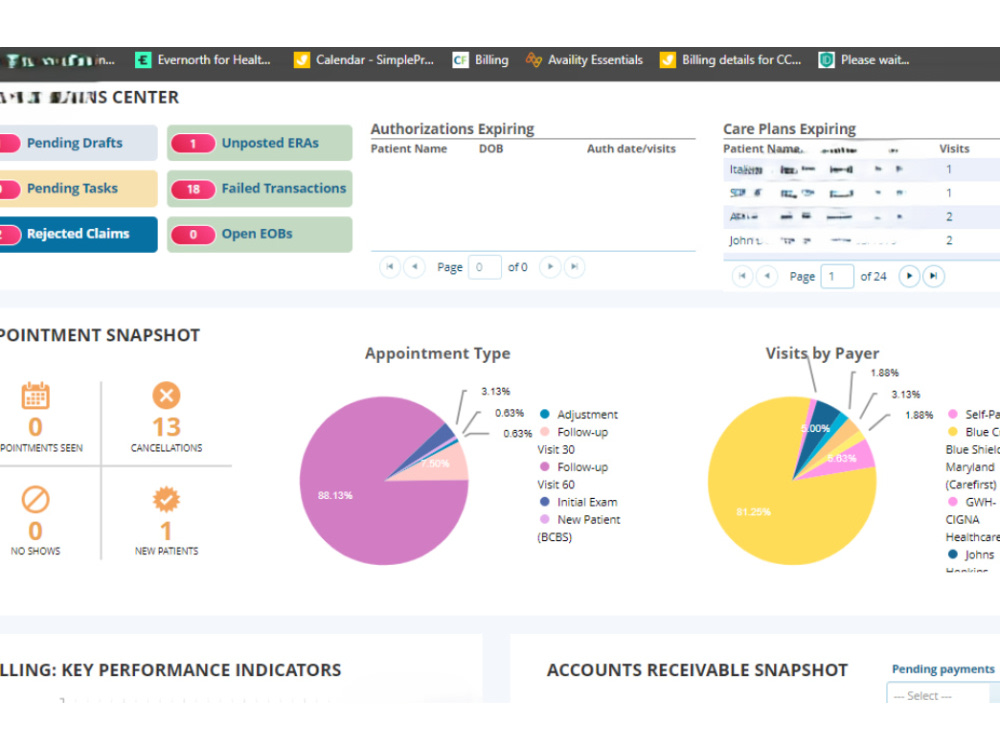
Task: Open the Billing bookmark
Action: click(x=480, y=60)
